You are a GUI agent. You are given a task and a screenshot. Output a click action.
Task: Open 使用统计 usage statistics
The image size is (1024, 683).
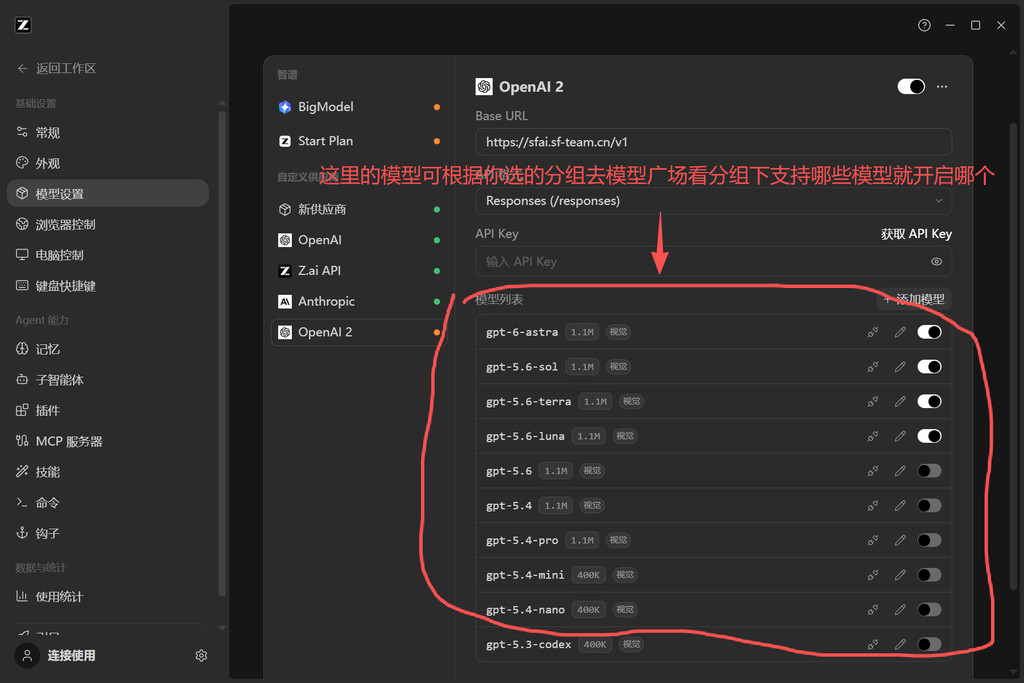click(x=108, y=597)
